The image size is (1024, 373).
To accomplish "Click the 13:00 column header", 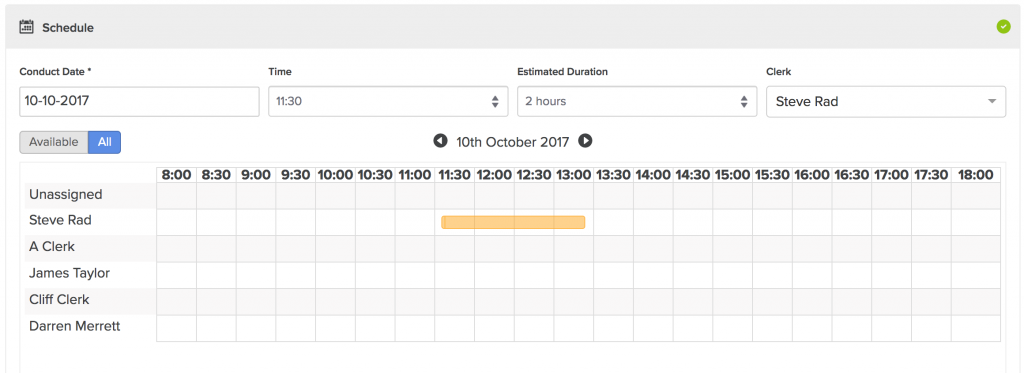I will [574, 175].
